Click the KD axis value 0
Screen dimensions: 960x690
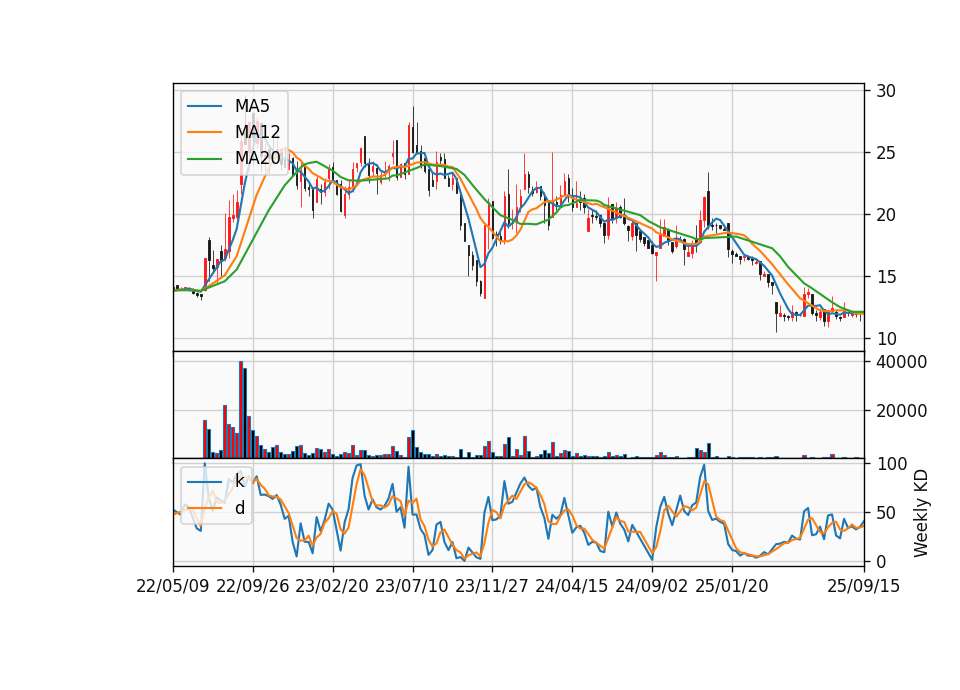[881, 561]
